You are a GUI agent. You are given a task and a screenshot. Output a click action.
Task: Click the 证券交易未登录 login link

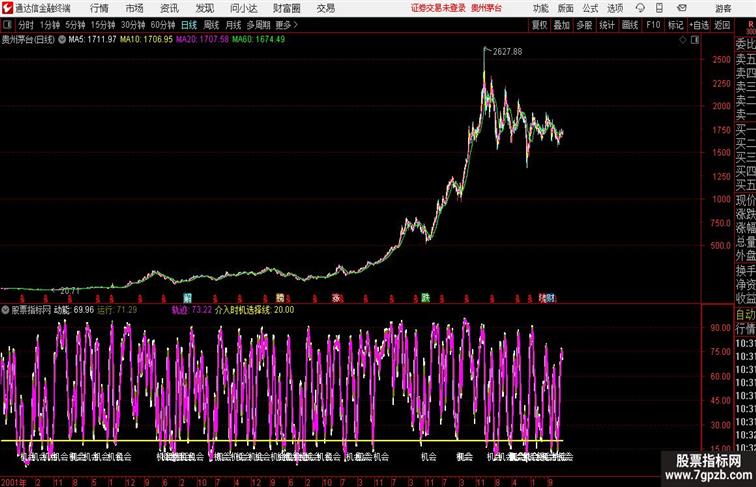[438, 8]
